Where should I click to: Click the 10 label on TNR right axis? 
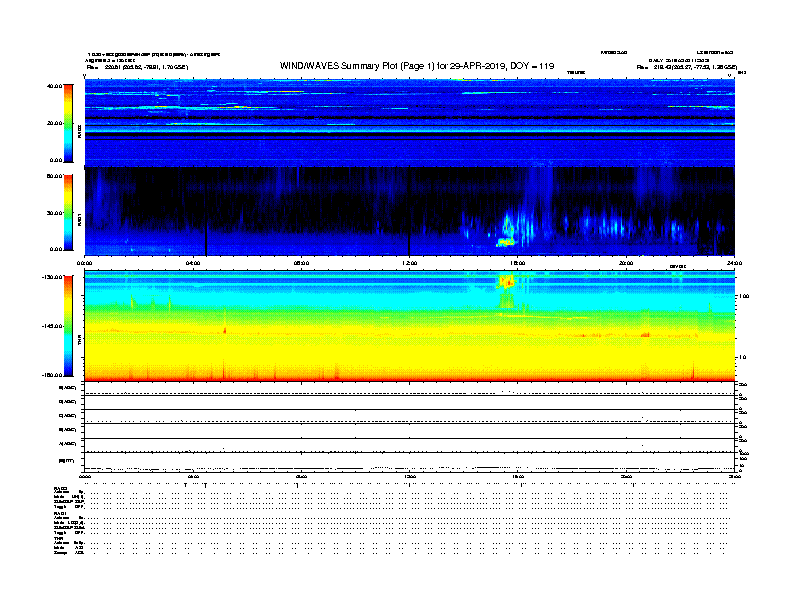pos(742,358)
